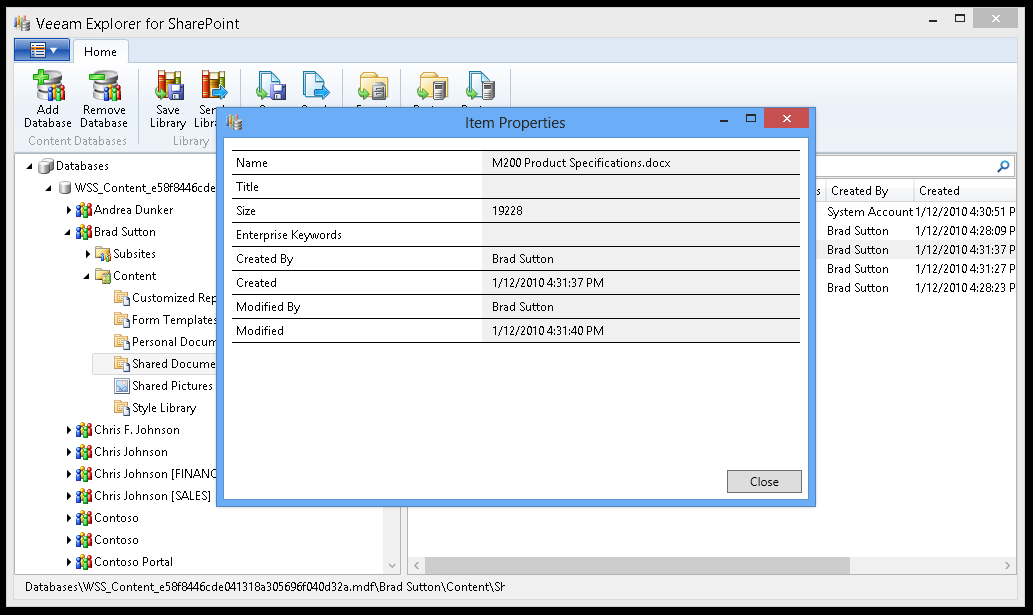The width and height of the screenshot is (1033, 615).
Task: Click the save document floppy-disk icon
Action: pyautogui.click(x=271, y=86)
